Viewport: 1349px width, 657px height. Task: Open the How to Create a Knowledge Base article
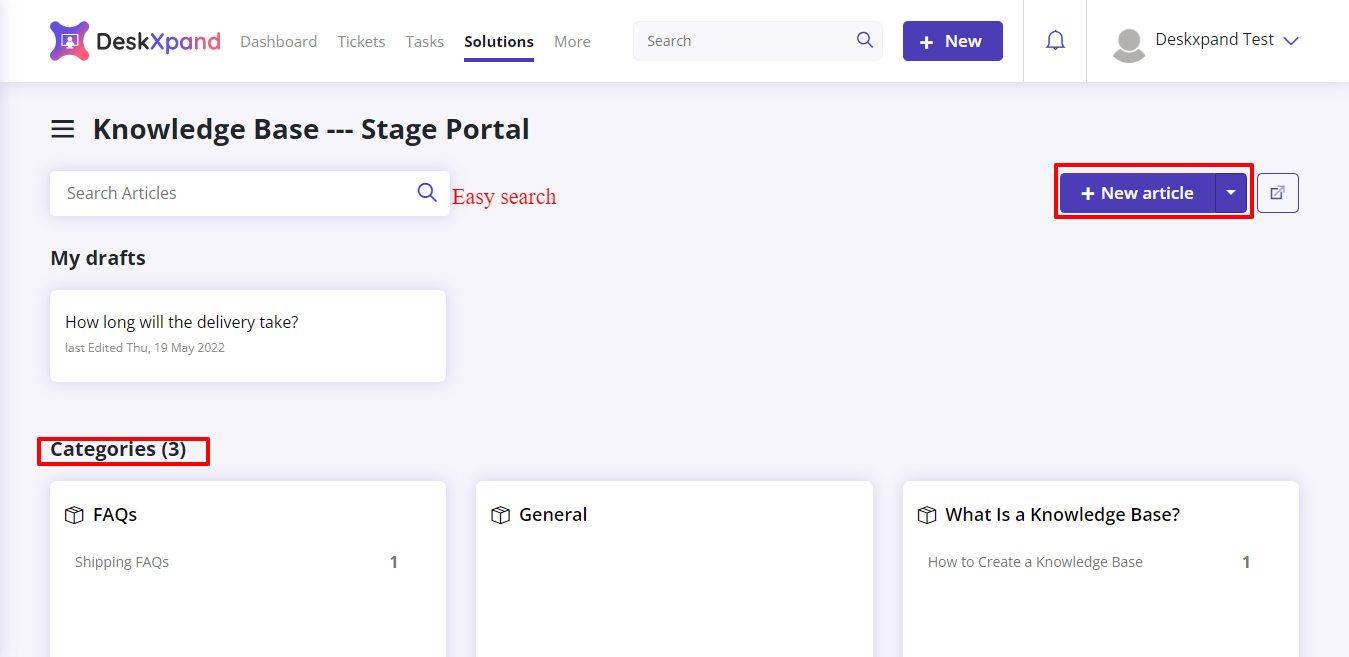pyautogui.click(x=1035, y=562)
